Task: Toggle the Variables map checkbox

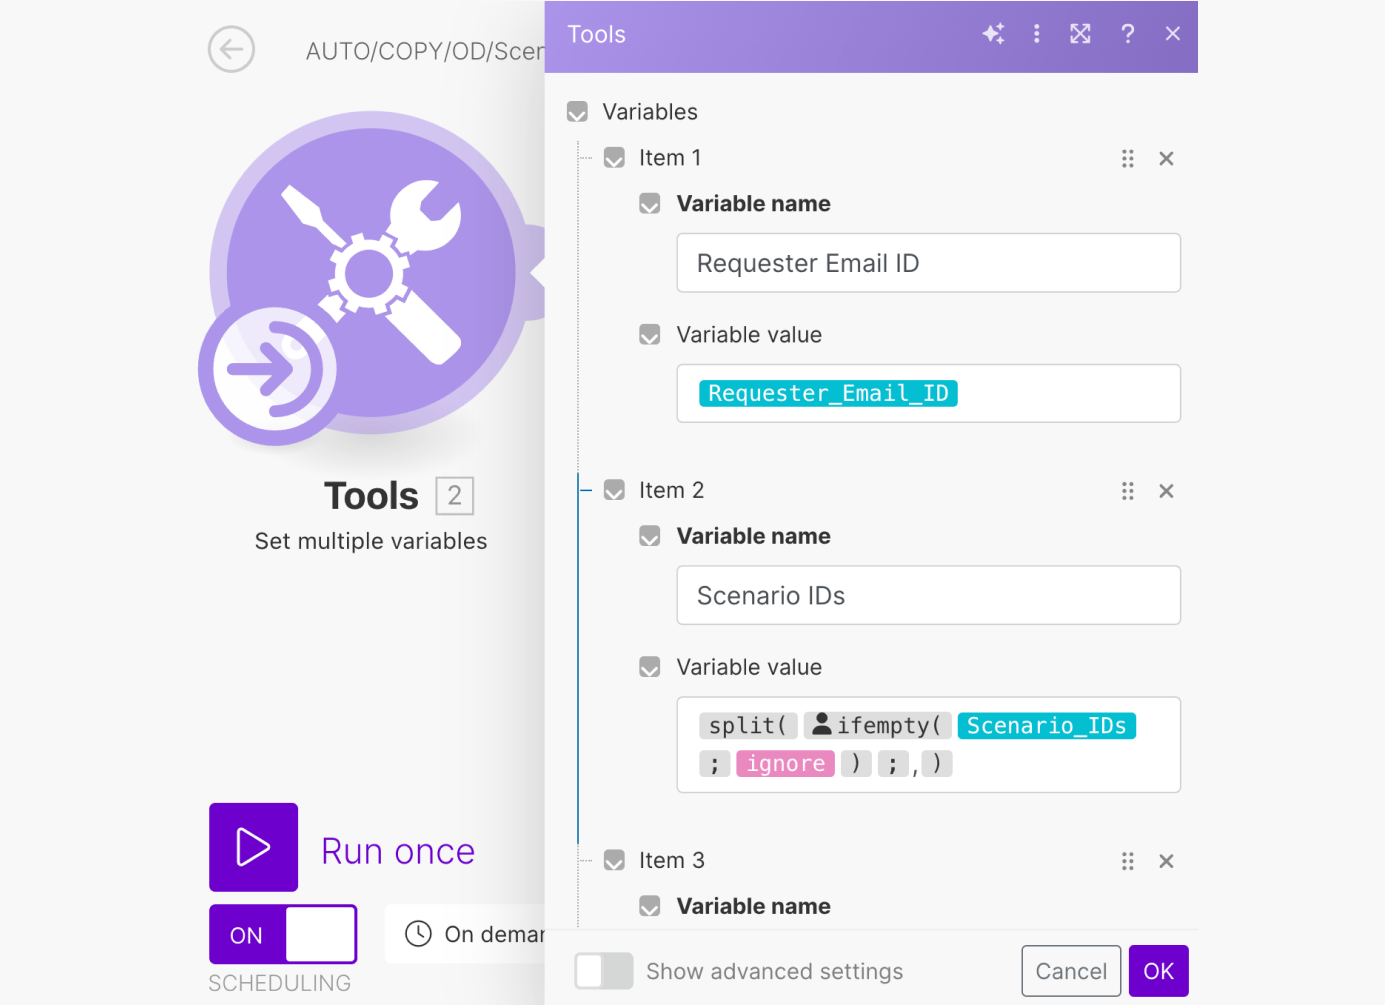Action: click(x=577, y=112)
